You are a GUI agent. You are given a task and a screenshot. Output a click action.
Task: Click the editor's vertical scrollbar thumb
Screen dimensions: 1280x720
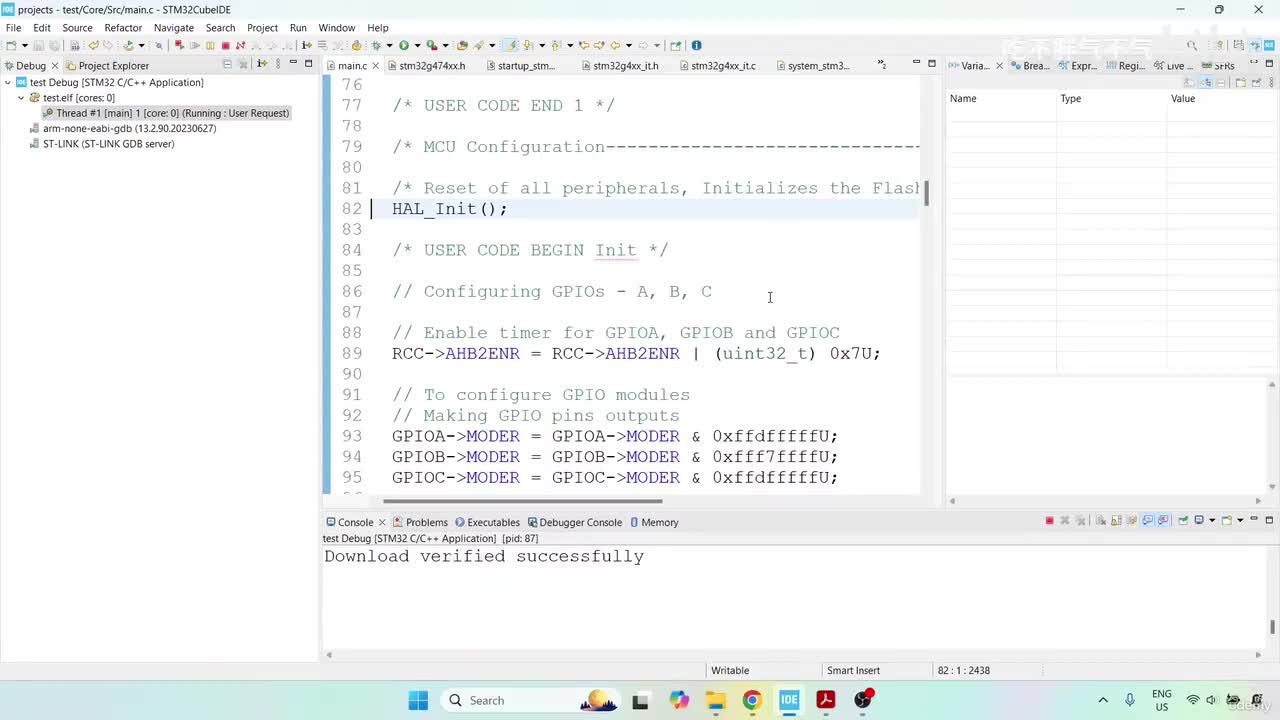click(927, 193)
